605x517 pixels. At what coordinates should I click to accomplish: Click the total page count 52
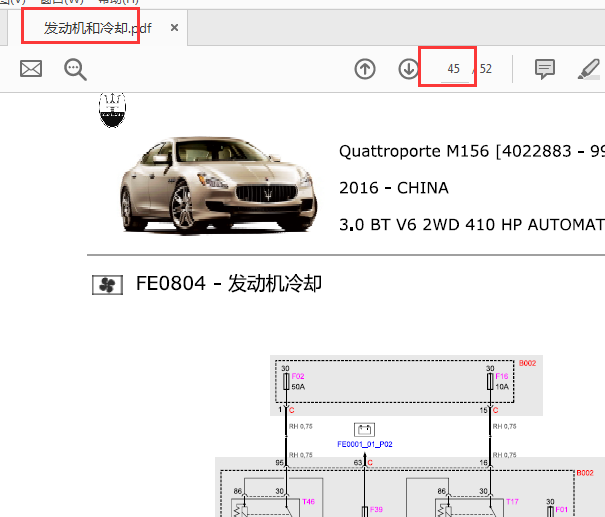point(486,69)
